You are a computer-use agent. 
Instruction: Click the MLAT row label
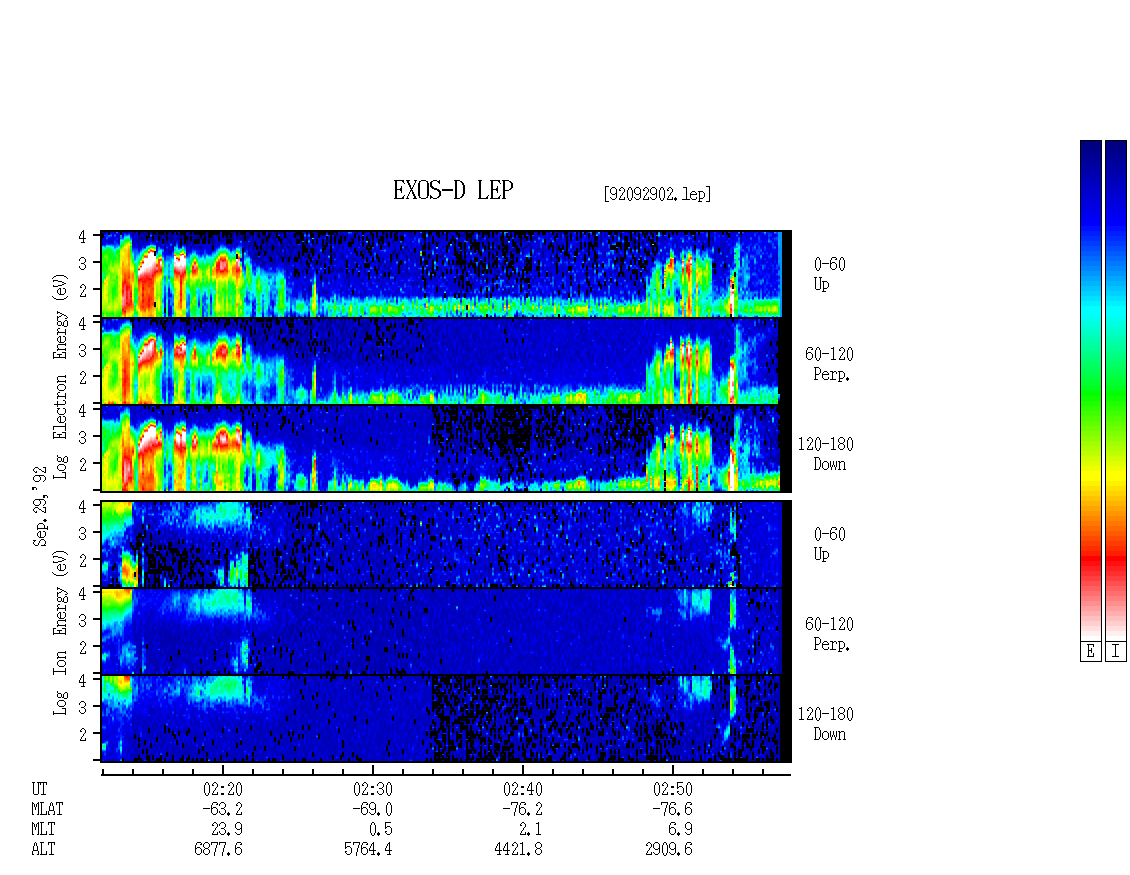[47, 809]
